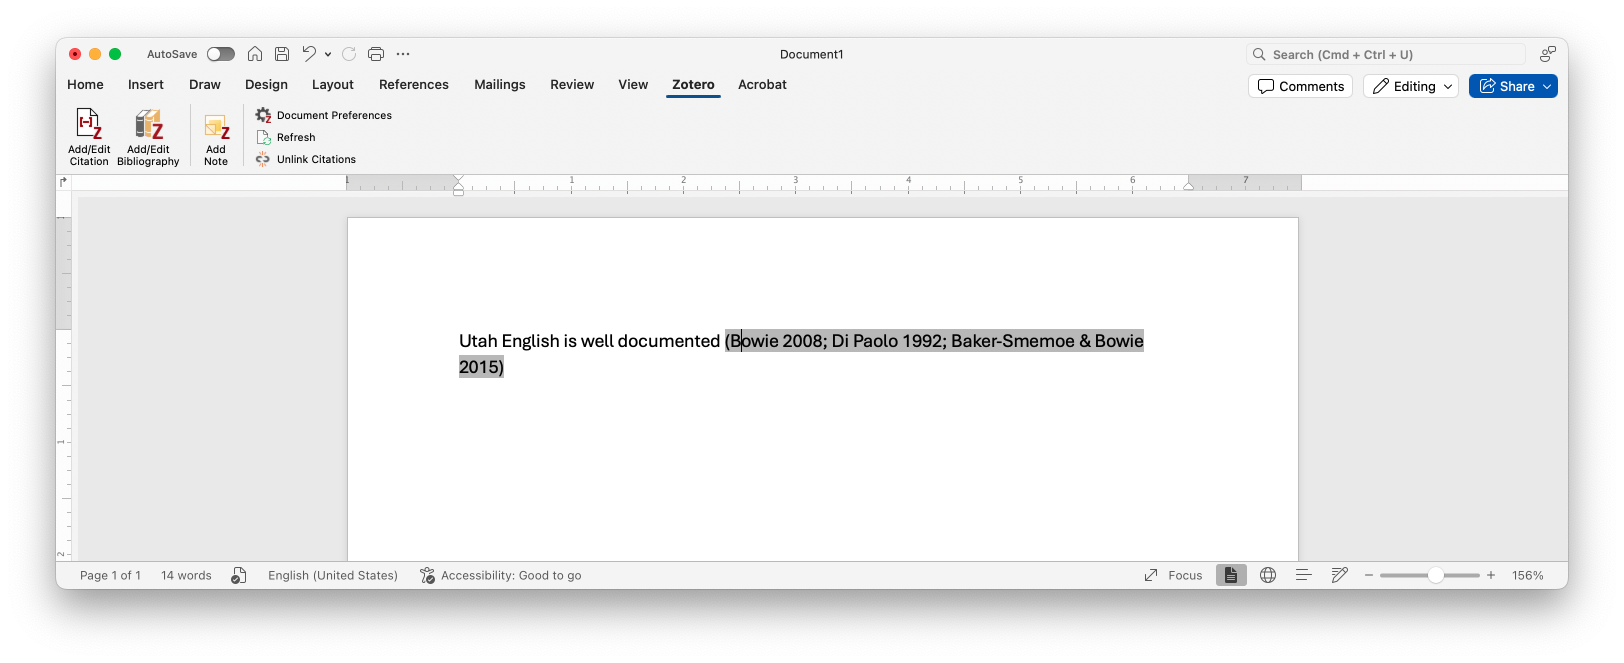Click the Add/Edit Citation icon
Screen dimensions: 1624x663
pyautogui.click(x=89, y=126)
